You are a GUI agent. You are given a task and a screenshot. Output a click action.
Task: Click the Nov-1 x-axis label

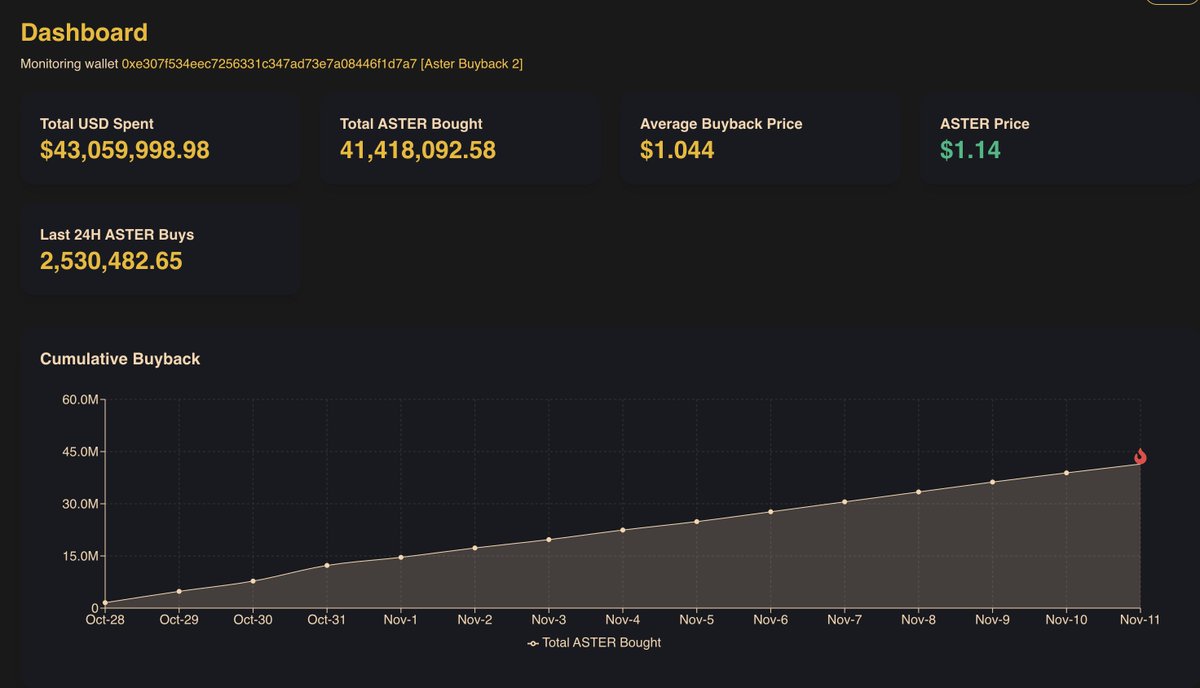coord(401,620)
